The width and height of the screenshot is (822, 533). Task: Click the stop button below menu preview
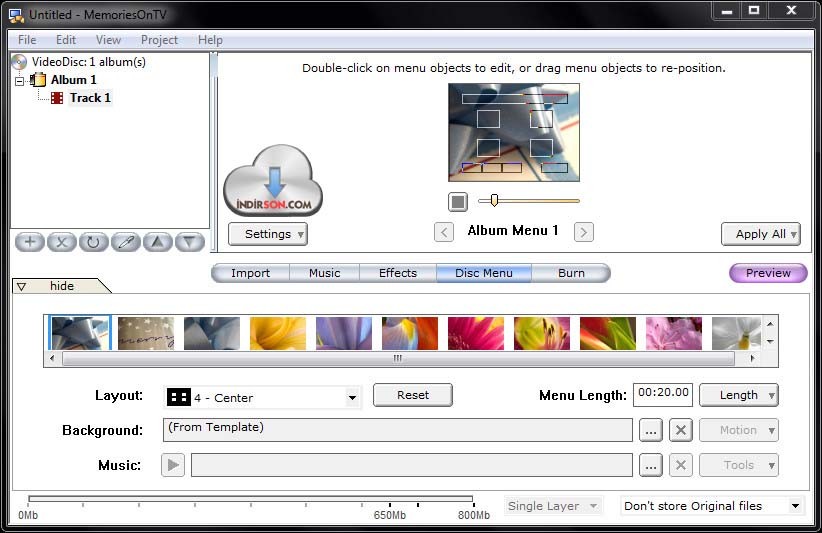click(x=458, y=202)
